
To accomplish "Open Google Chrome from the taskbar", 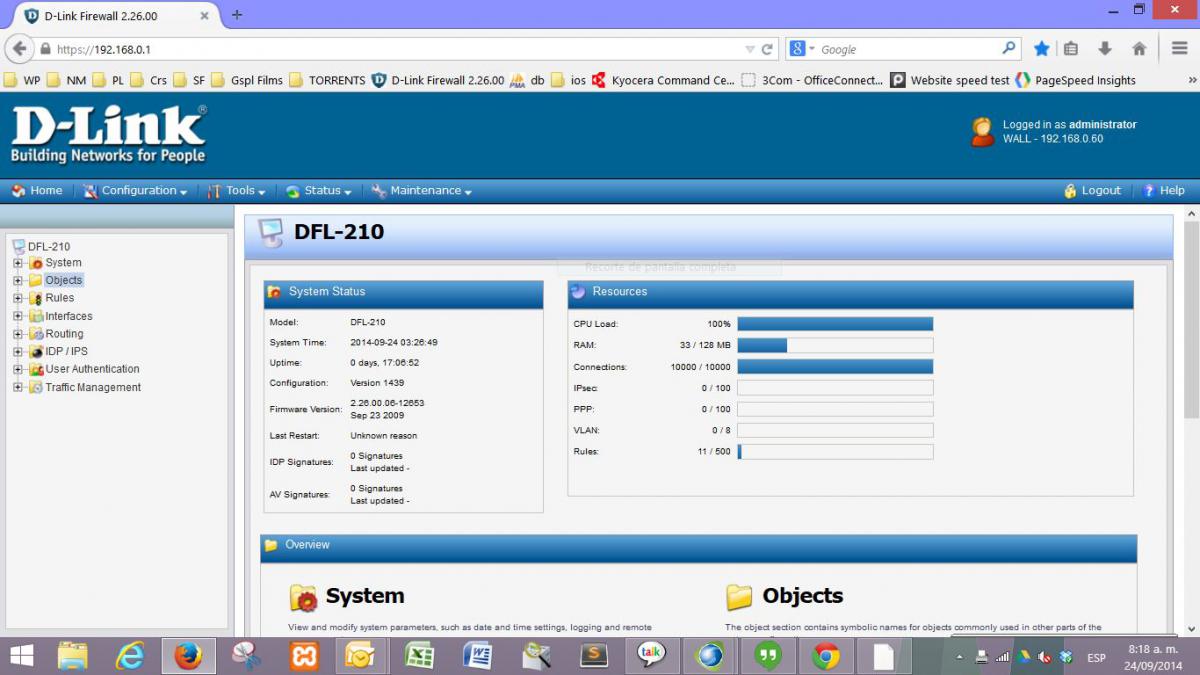I will pyautogui.click(x=826, y=656).
